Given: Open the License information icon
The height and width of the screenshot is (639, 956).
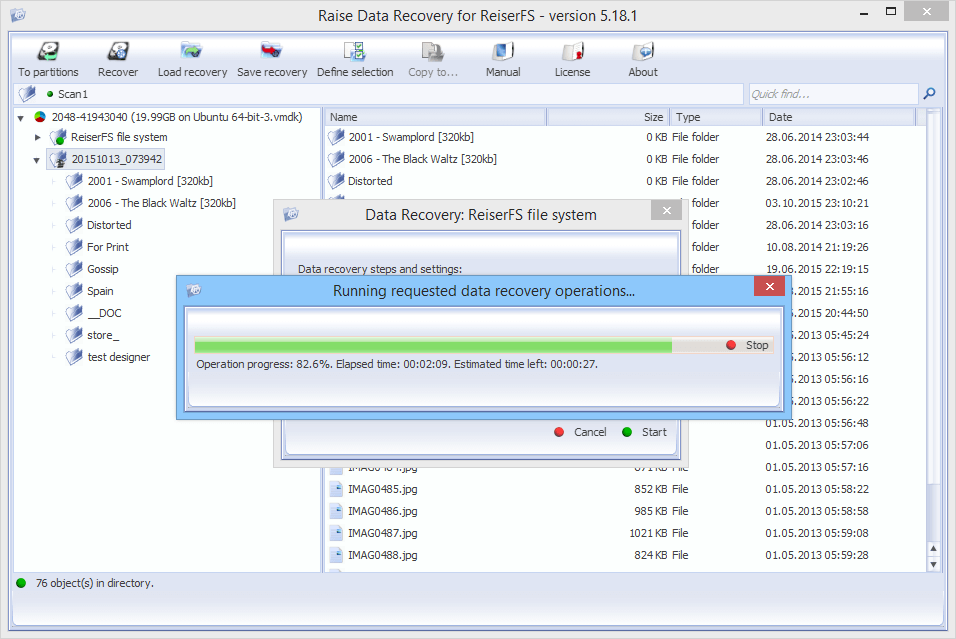Looking at the screenshot, I should click(x=572, y=55).
